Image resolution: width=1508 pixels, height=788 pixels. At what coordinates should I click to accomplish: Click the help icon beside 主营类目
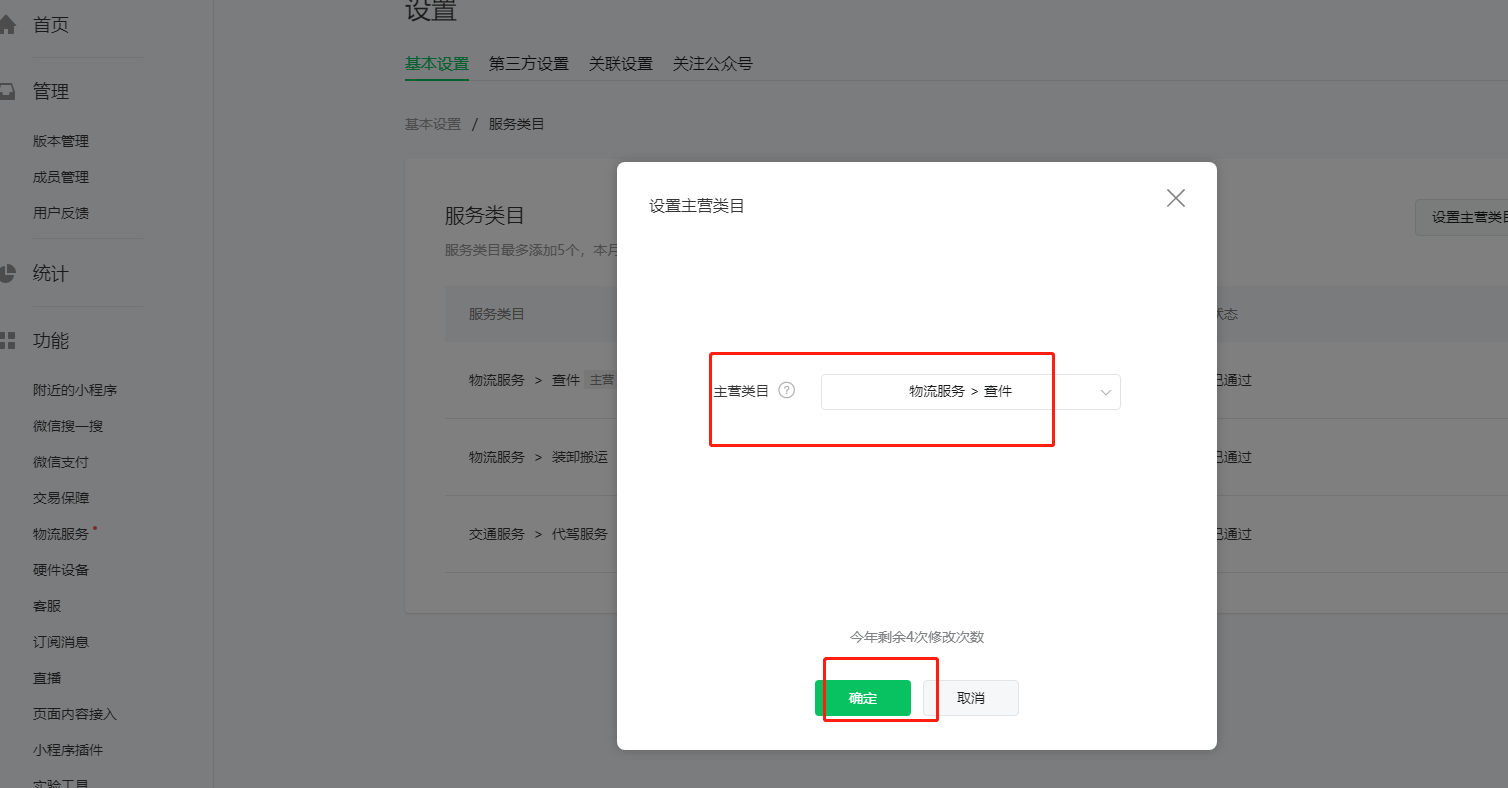point(787,391)
